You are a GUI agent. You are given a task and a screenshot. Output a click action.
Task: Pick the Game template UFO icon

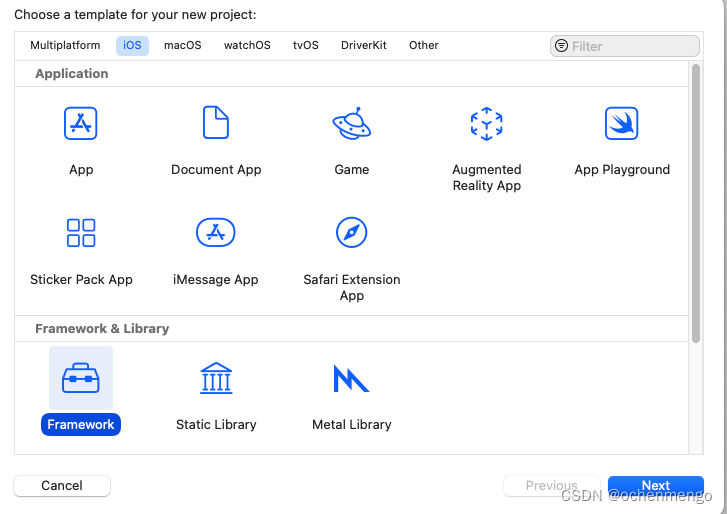pyautogui.click(x=351, y=123)
